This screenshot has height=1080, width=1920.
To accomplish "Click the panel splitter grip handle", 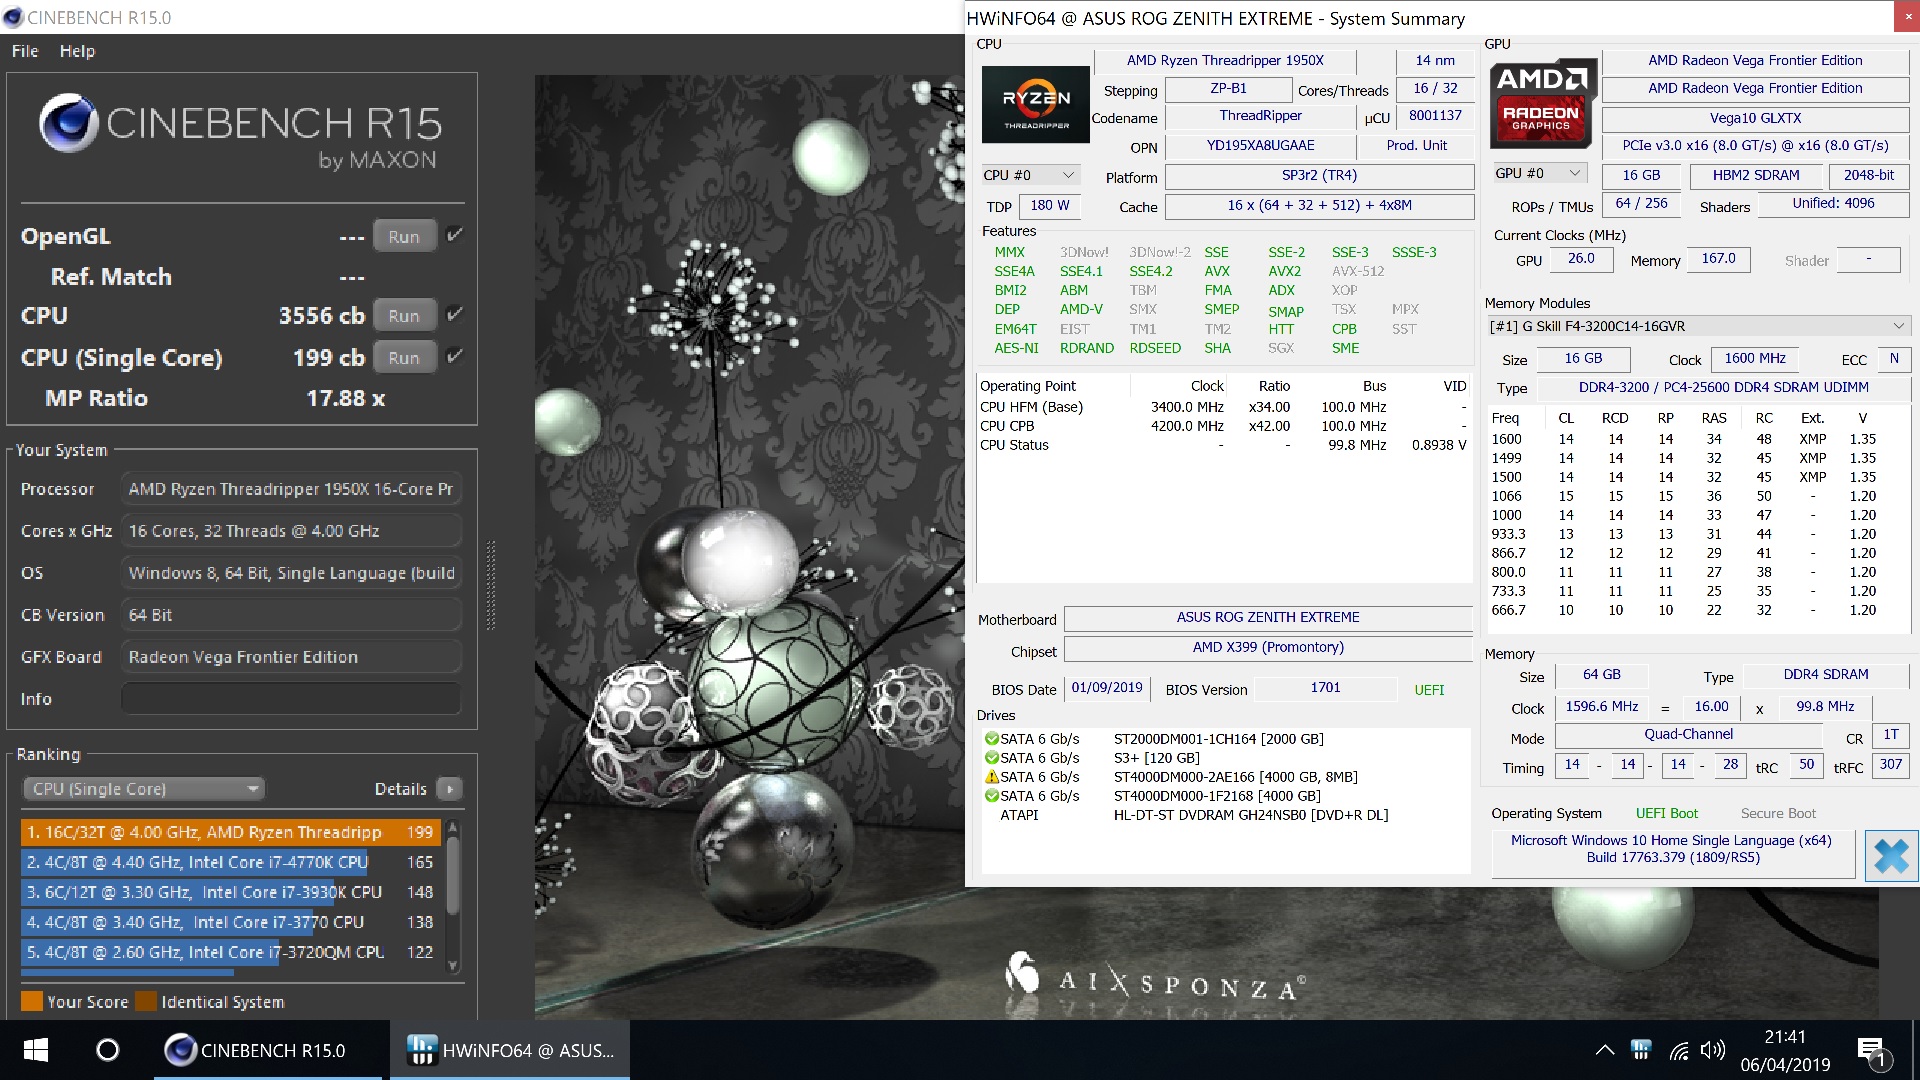I will tap(491, 585).
